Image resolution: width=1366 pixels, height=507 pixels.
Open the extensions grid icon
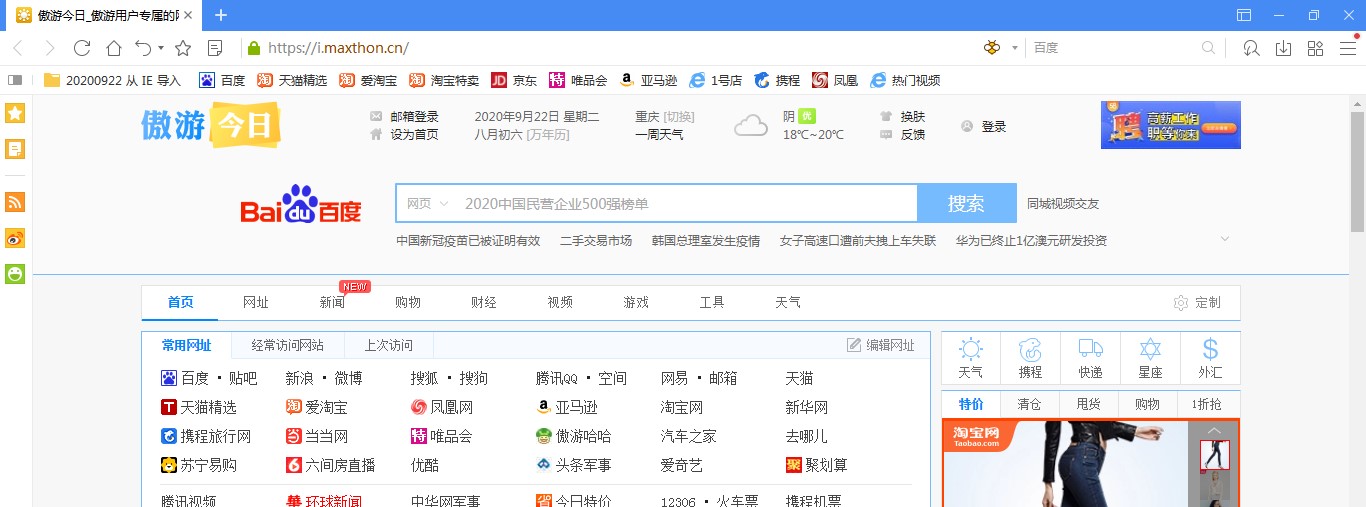[1316, 48]
